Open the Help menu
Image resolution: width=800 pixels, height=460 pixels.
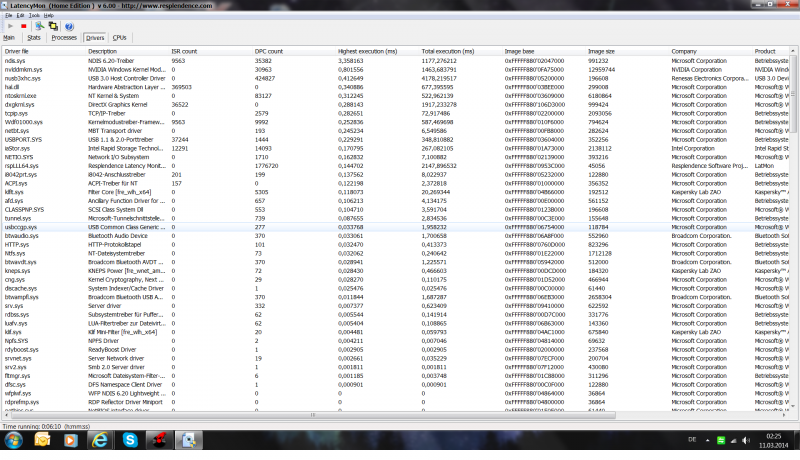pos(48,15)
